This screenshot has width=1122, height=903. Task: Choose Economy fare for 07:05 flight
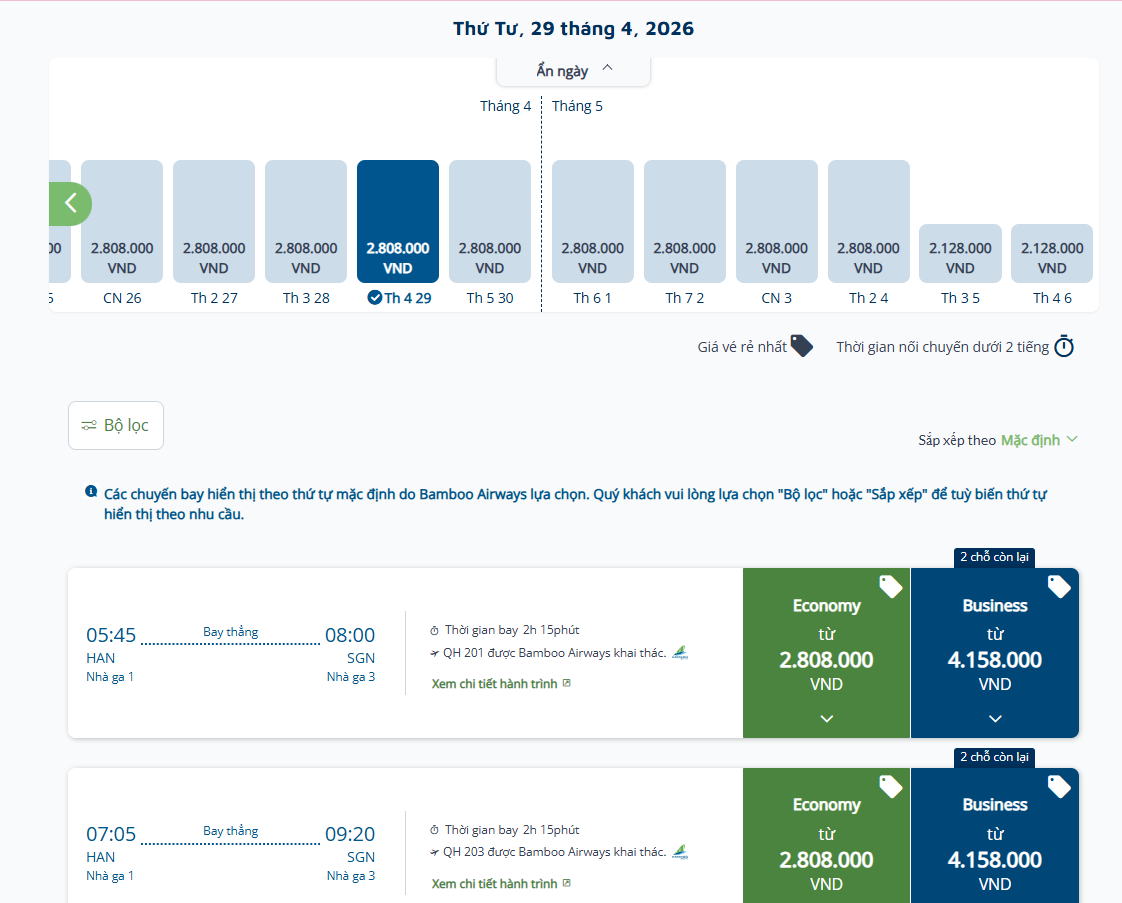(826, 840)
